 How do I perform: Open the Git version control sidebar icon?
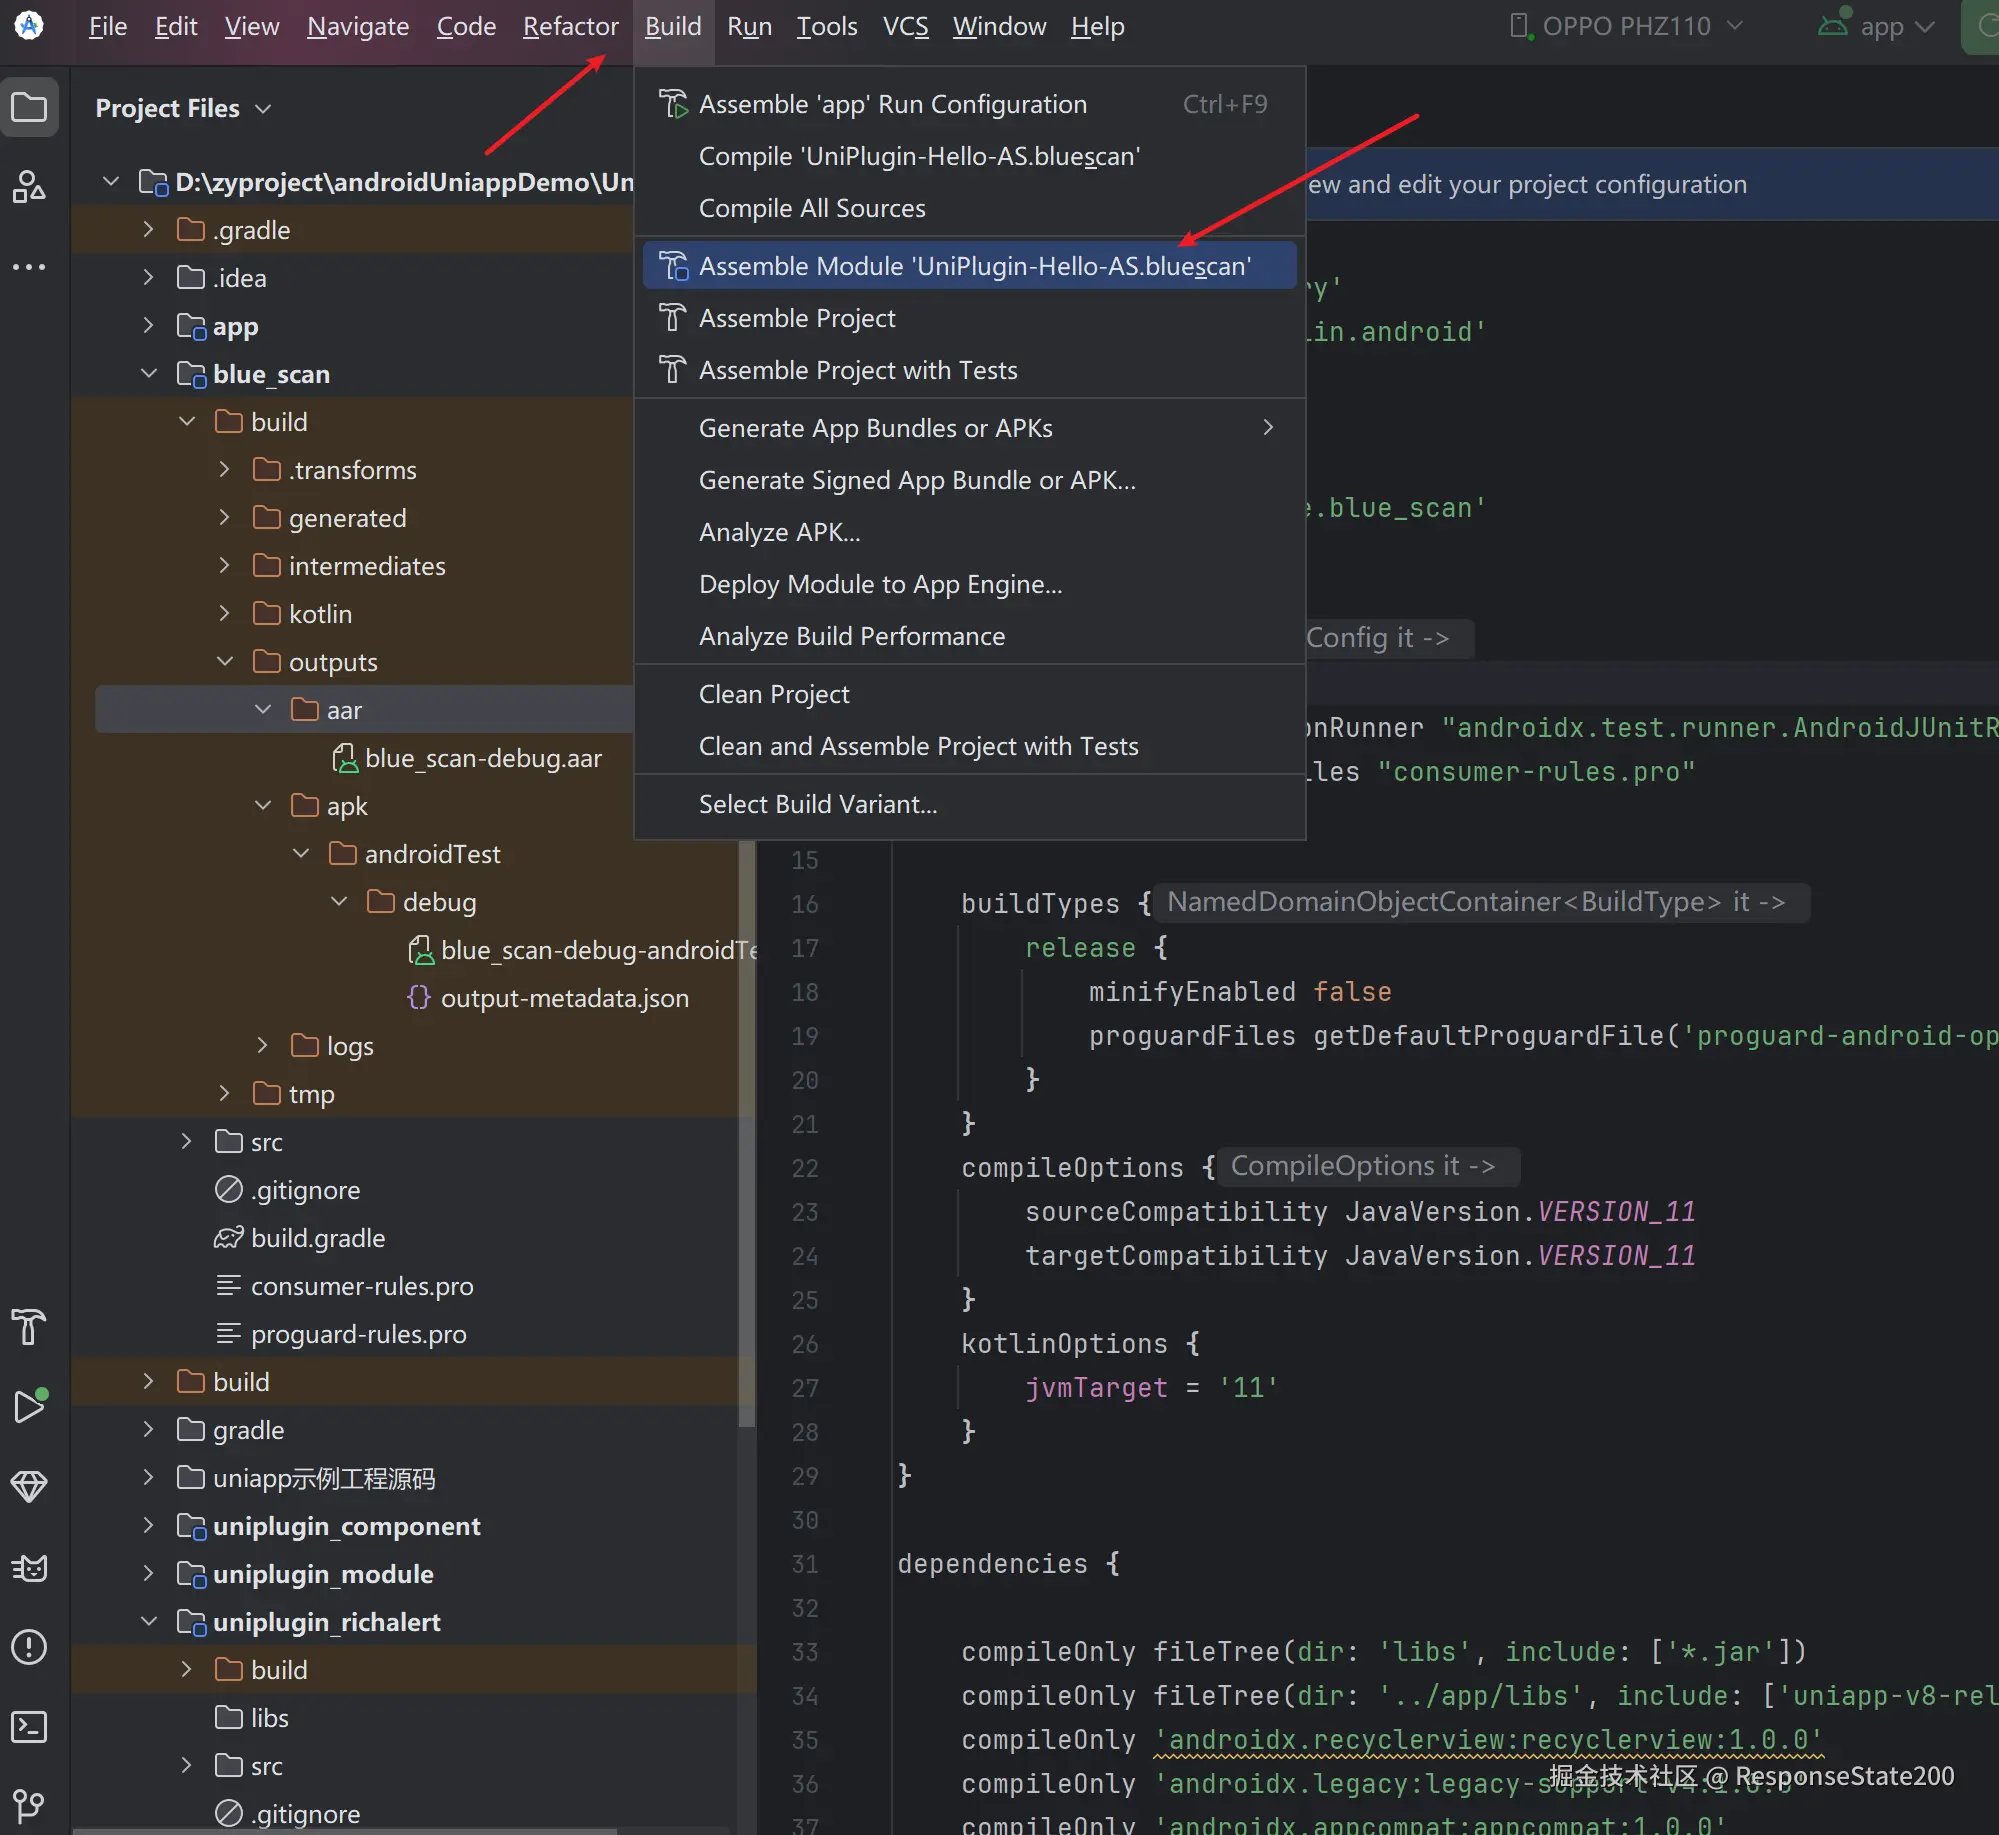pos(29,1804)
